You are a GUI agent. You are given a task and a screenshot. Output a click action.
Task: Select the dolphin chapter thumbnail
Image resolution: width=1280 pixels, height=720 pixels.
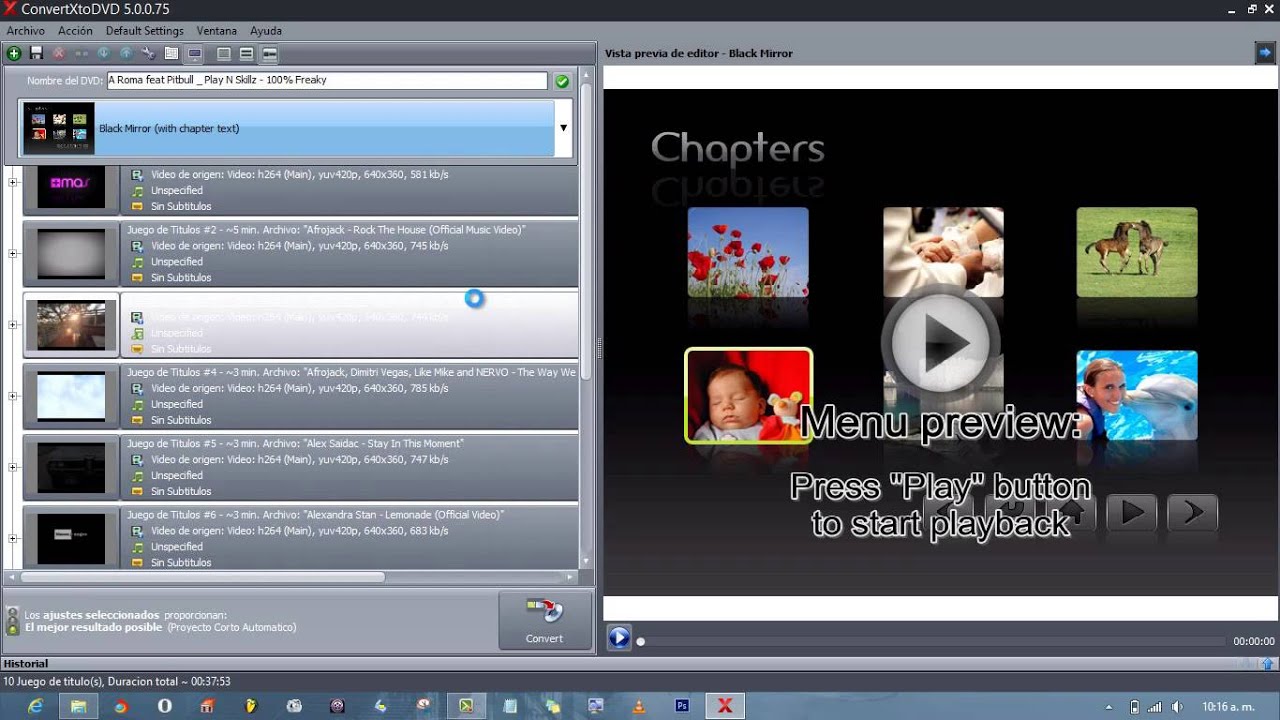1137,395
